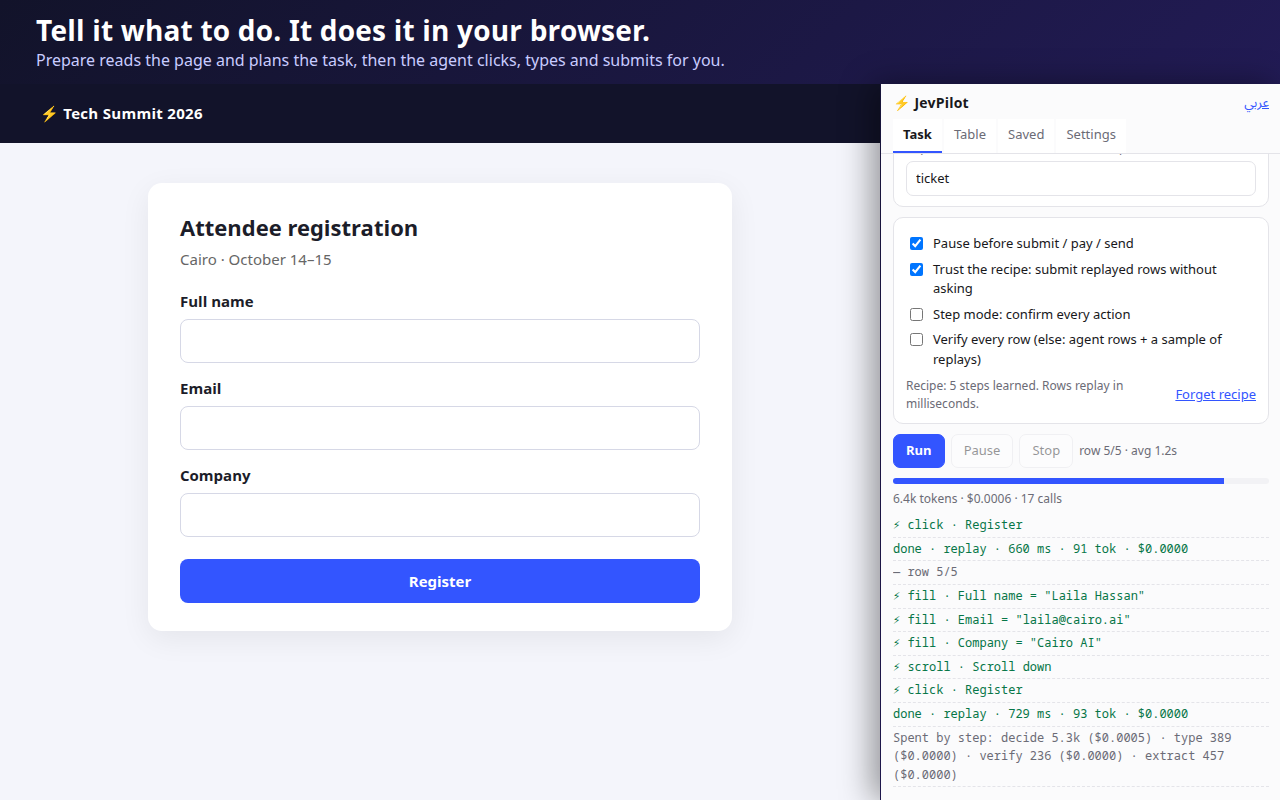Image resolution: width=1280 pixels, height=800 pixels.
Task: Open the Settings tab
Action: [x=1091, y=135]
